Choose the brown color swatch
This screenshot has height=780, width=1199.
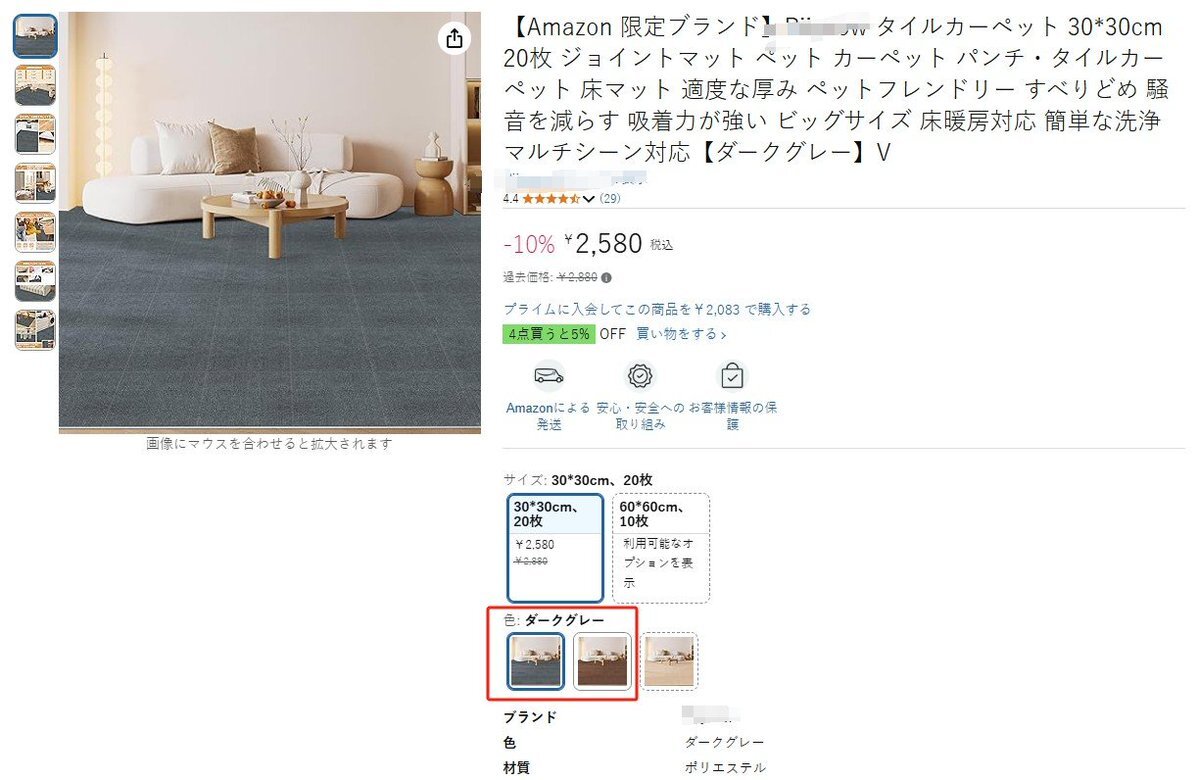(x=602, y=661)
